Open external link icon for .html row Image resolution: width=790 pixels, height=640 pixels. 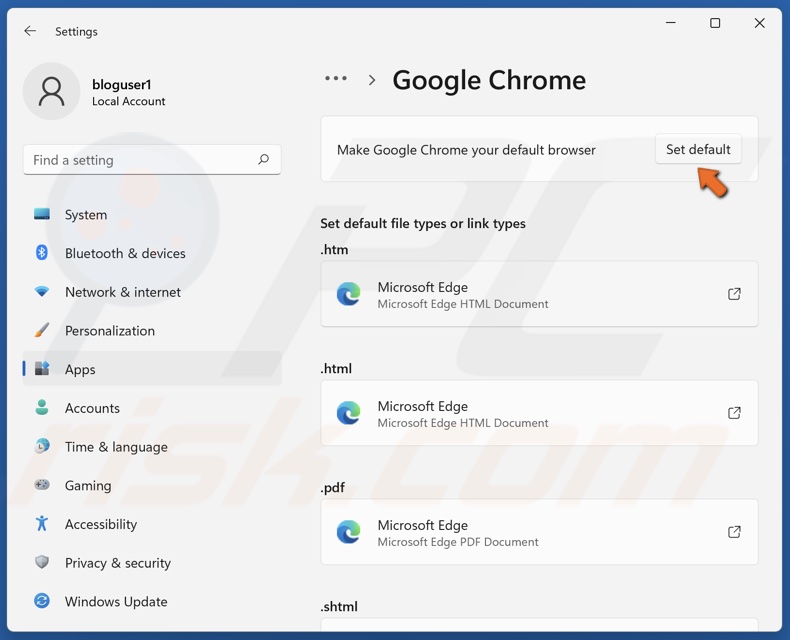[x=734, y=413]
